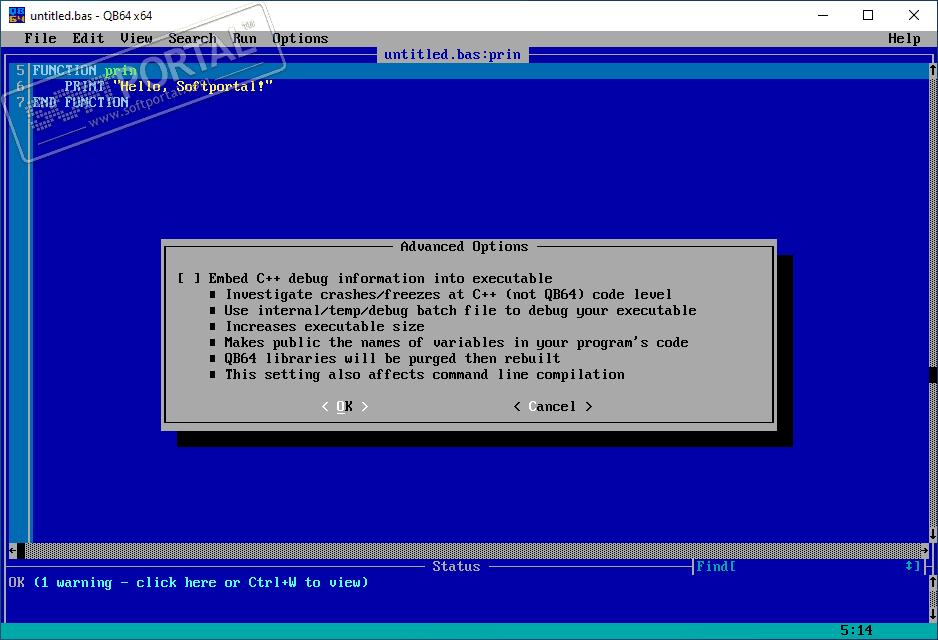Click the horizontal scrollbar right arrow

tap(924, 550)
